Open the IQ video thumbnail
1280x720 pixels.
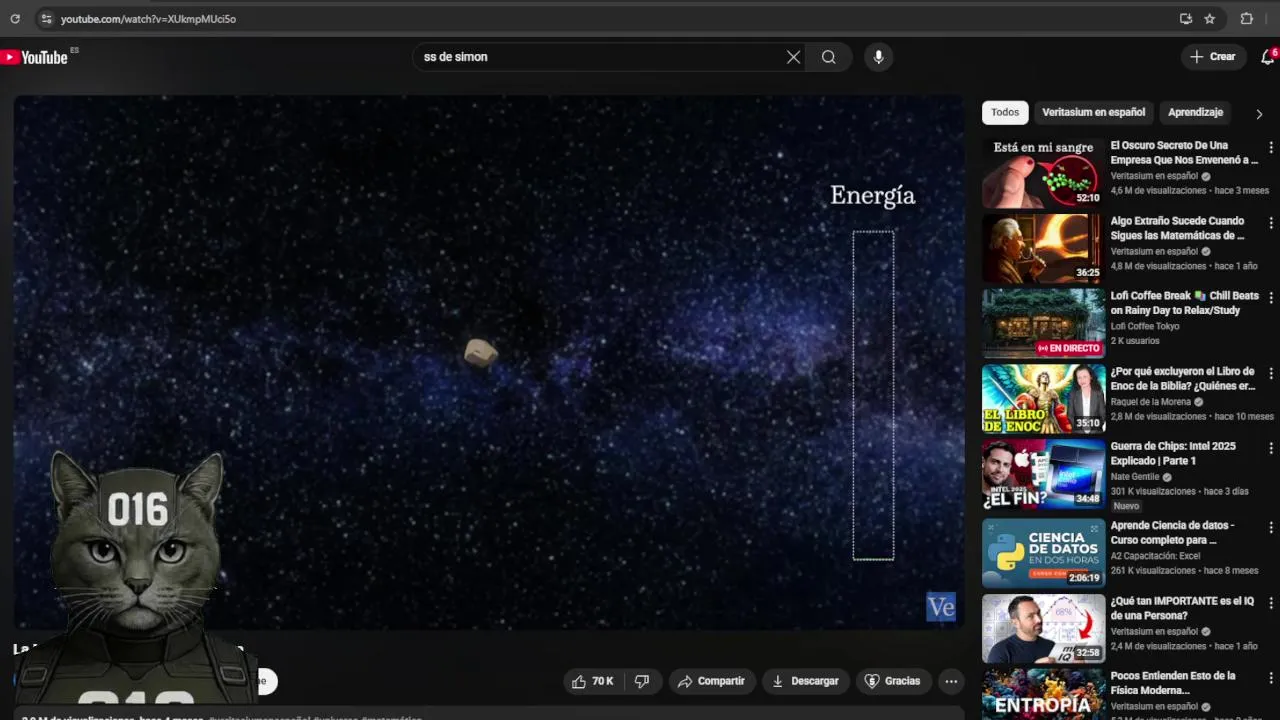point(1043,628)
